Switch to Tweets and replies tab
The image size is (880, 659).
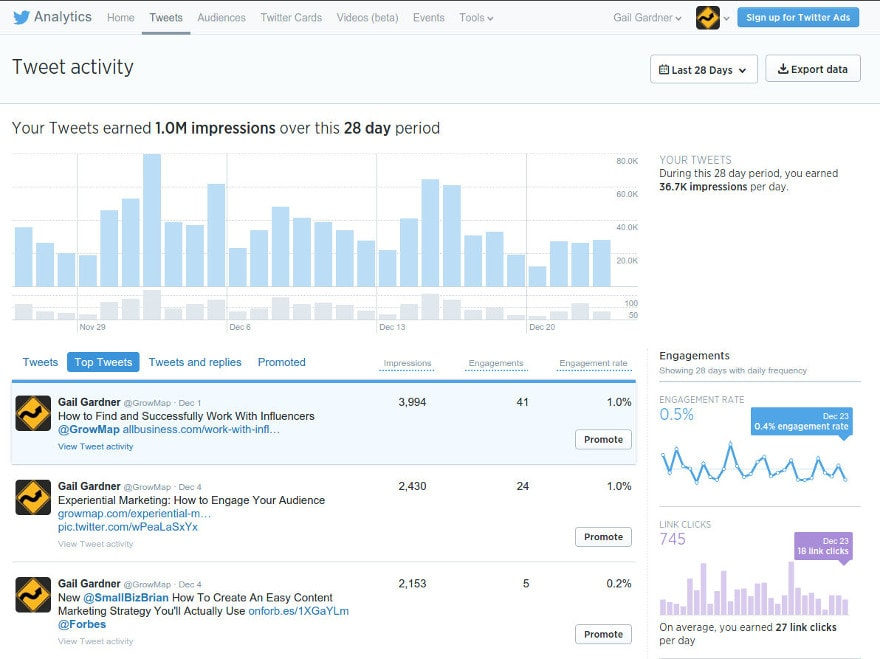(x=195, y=362)
